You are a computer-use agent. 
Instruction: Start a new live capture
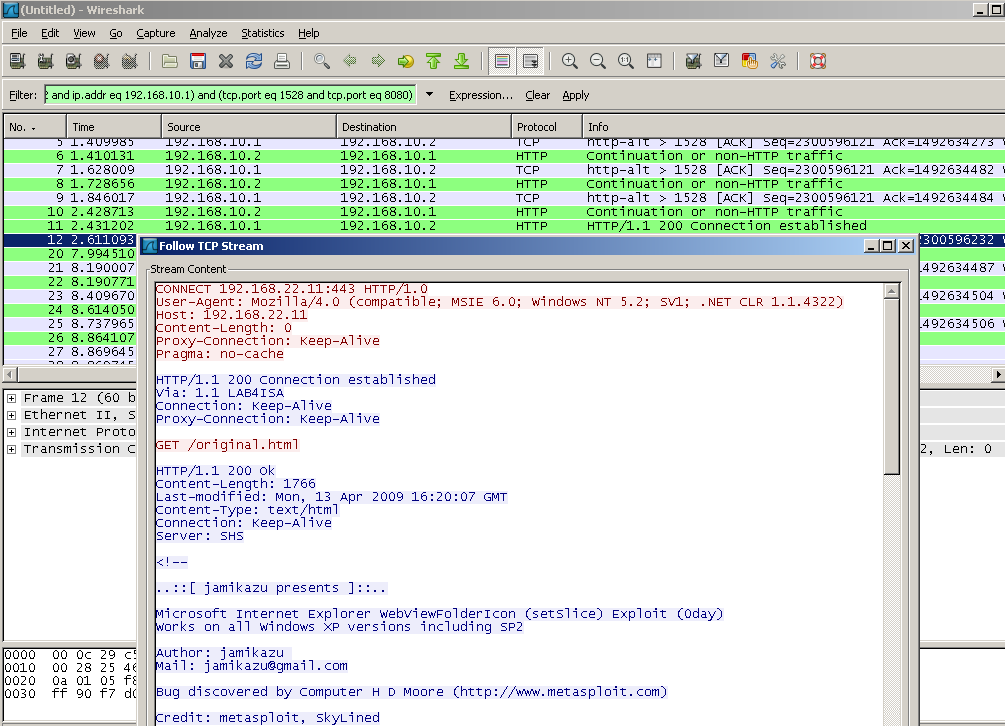point(74,62)
